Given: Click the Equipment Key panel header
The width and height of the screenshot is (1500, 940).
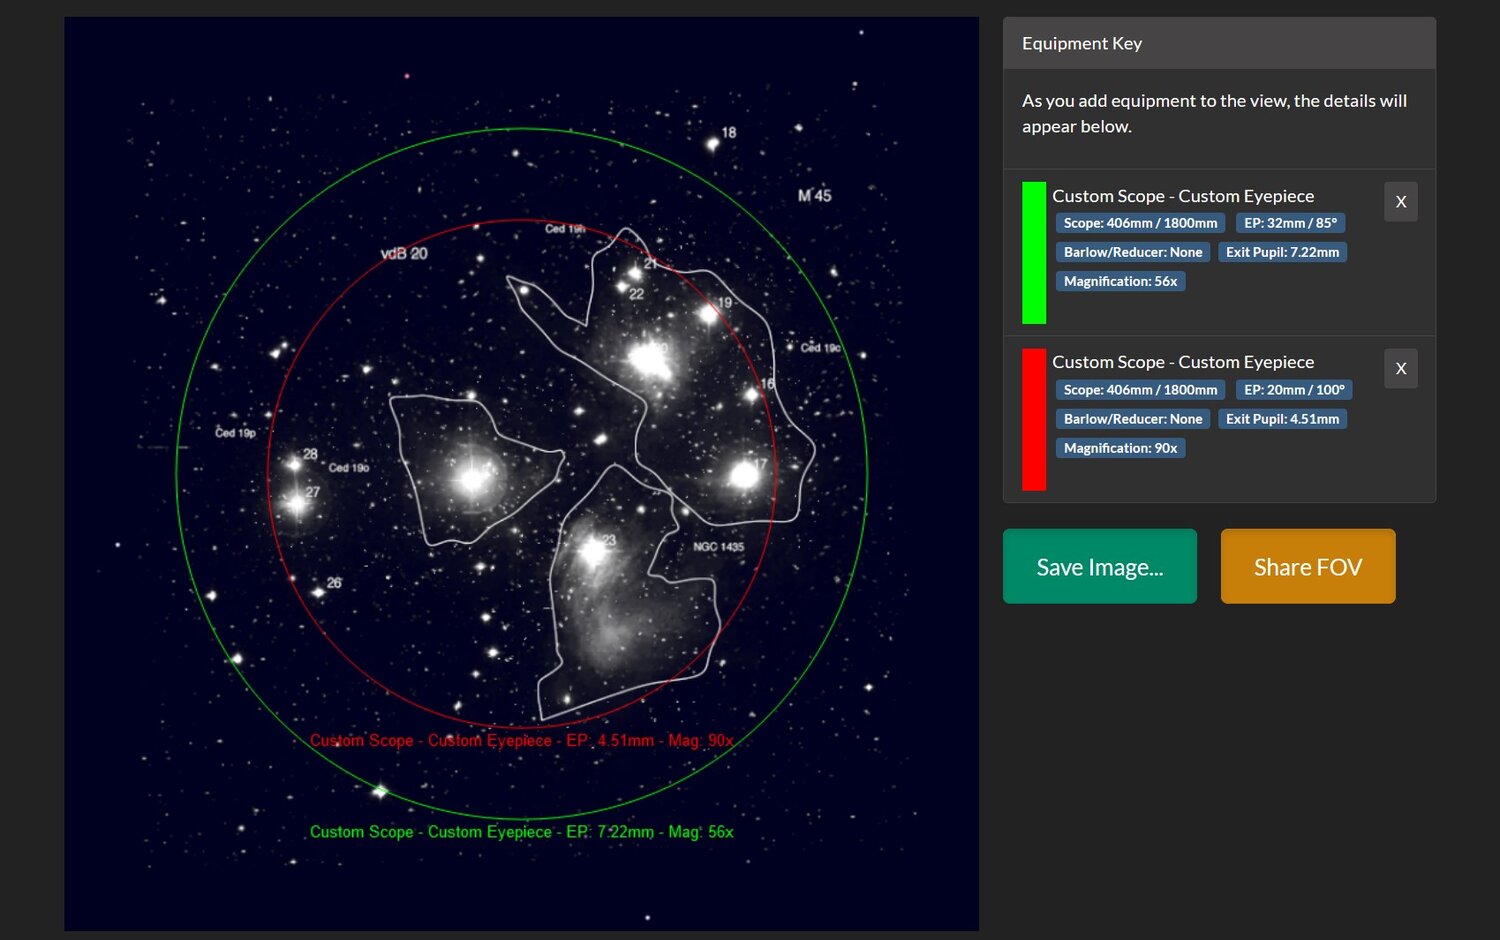Looking at the screenshot, I should 1219,43.
